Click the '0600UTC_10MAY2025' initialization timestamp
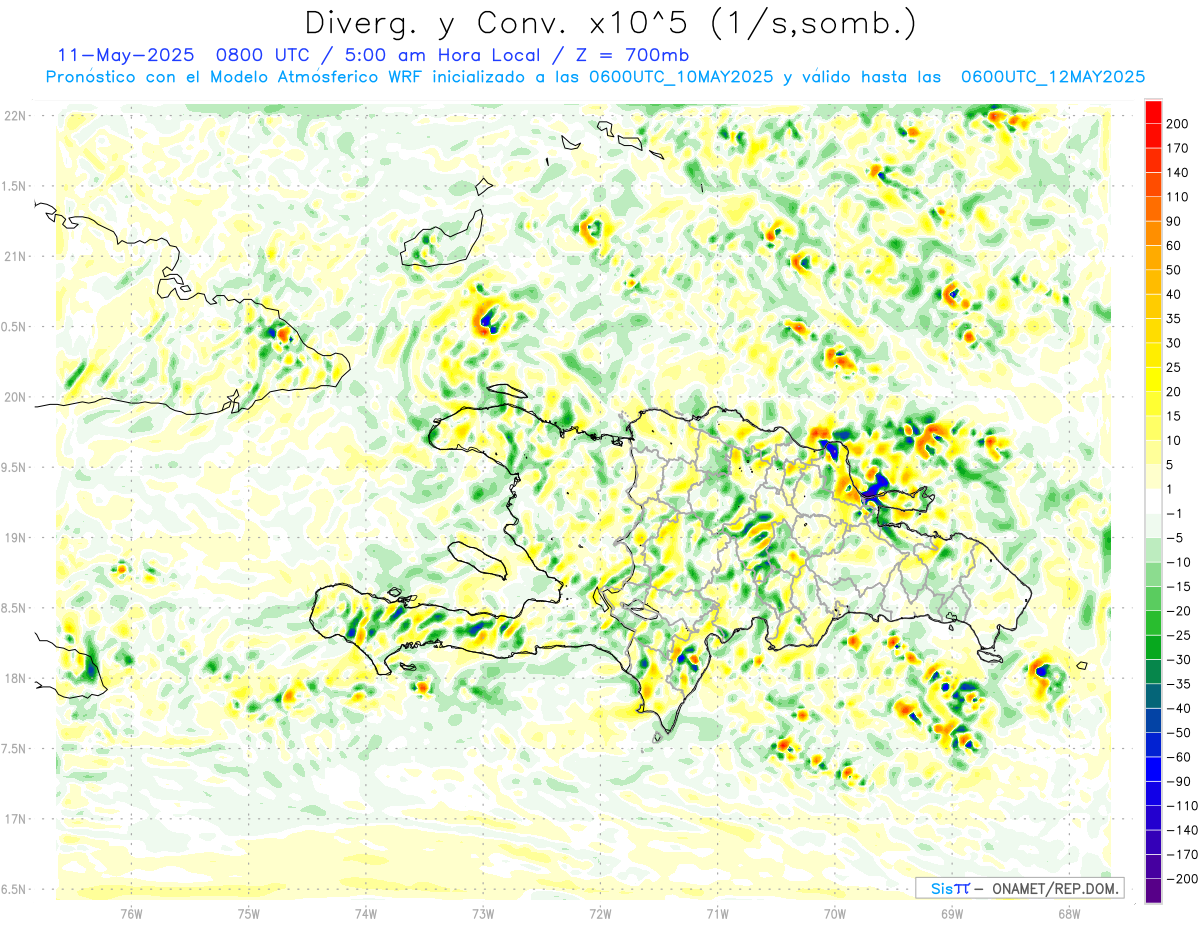This screenshot has height=927, width=1200. tap(681, 76)
